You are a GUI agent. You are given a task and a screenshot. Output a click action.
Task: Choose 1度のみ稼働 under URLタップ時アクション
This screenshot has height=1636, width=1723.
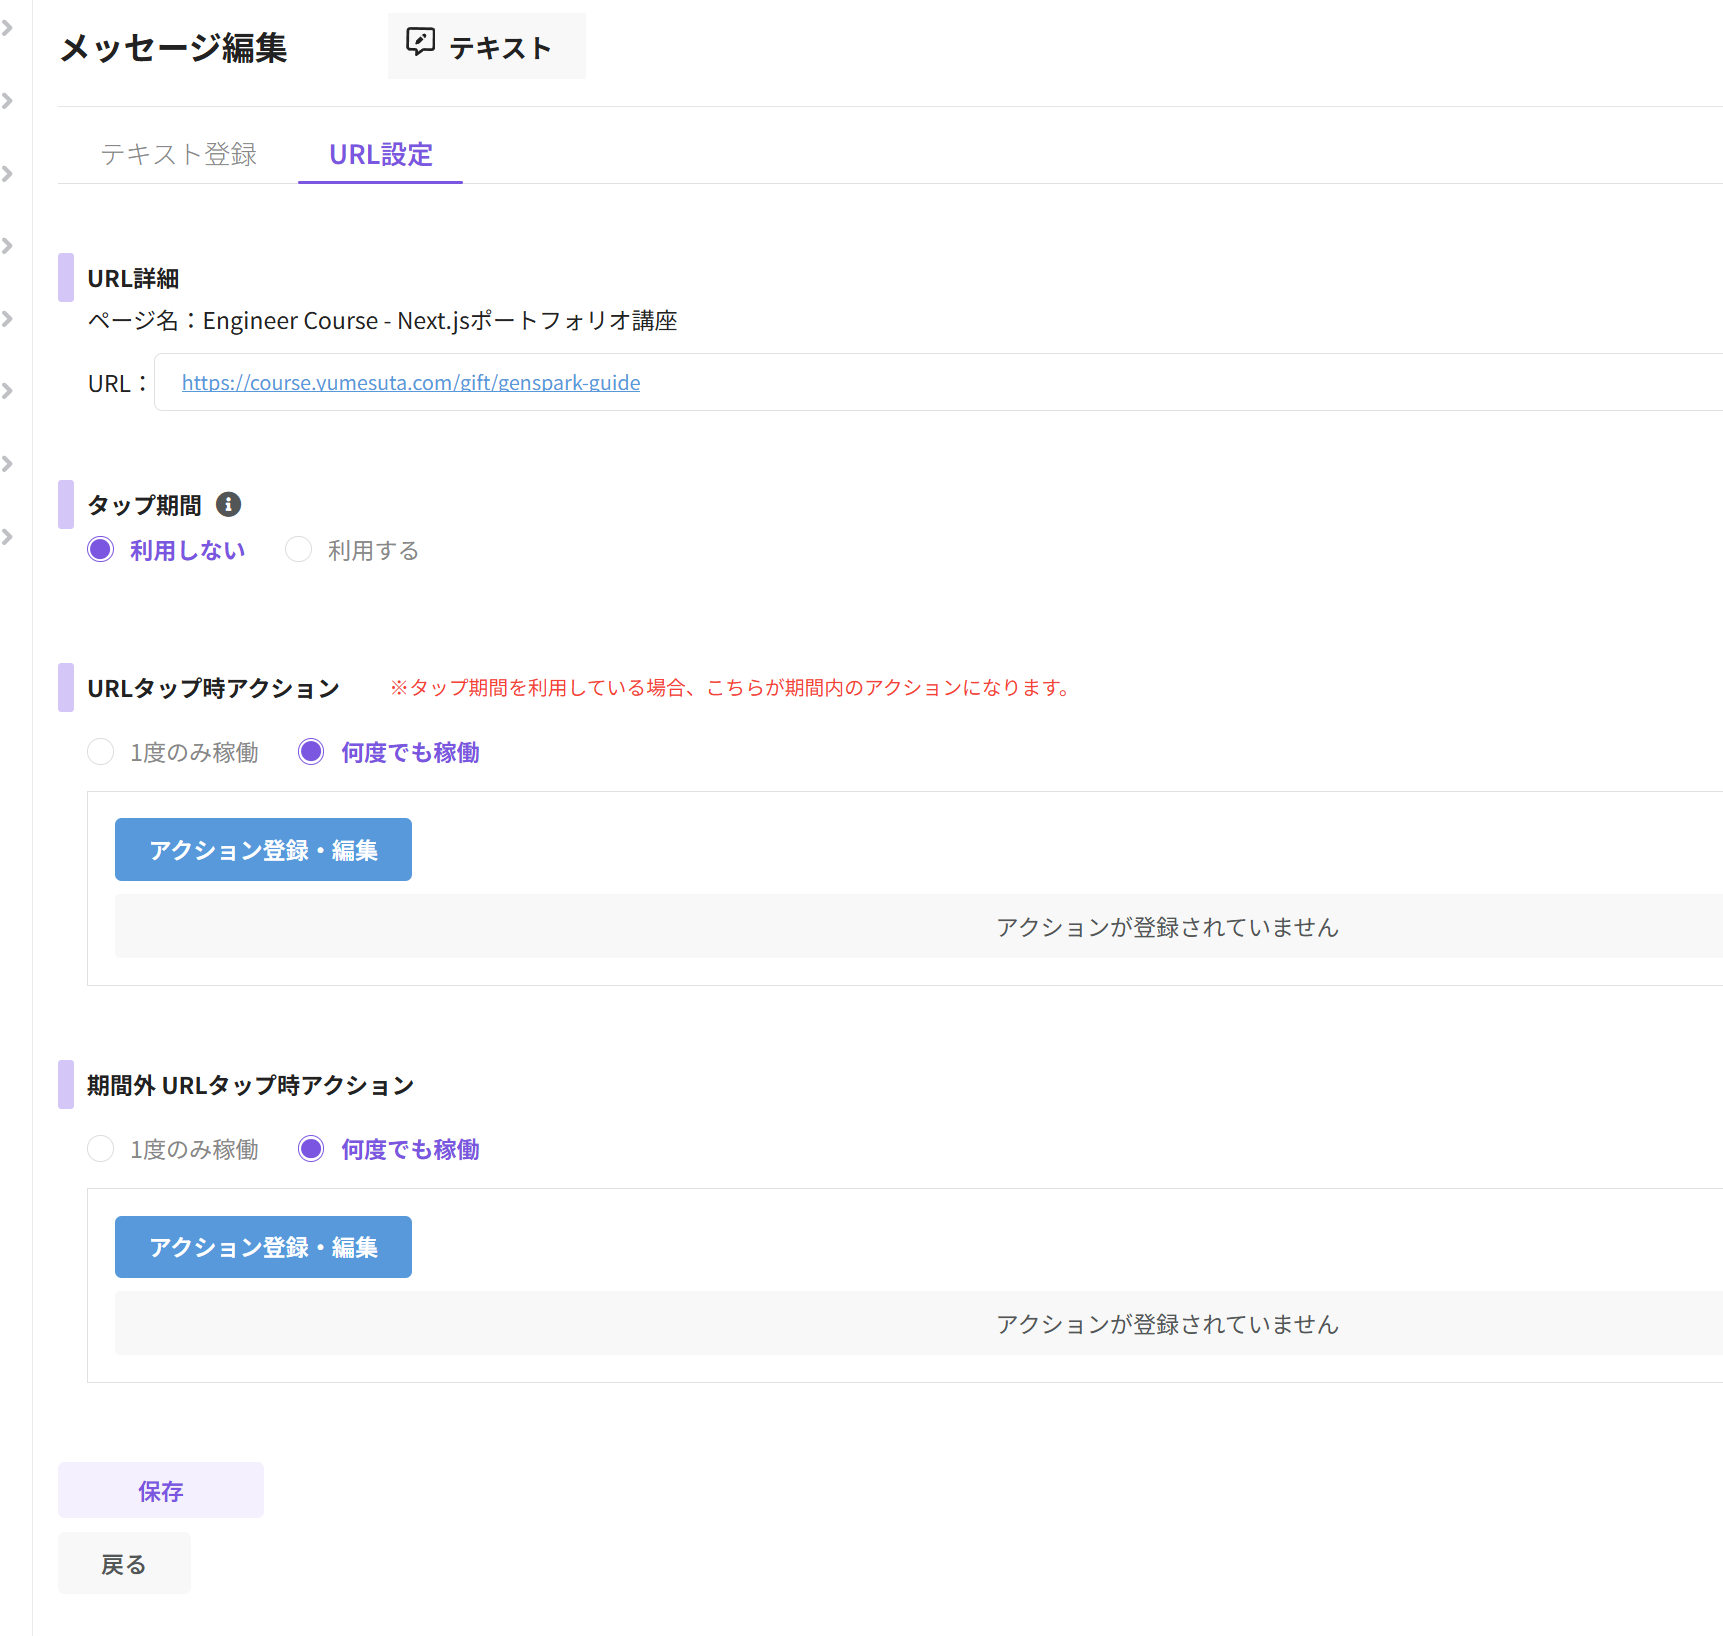(101, 752)
